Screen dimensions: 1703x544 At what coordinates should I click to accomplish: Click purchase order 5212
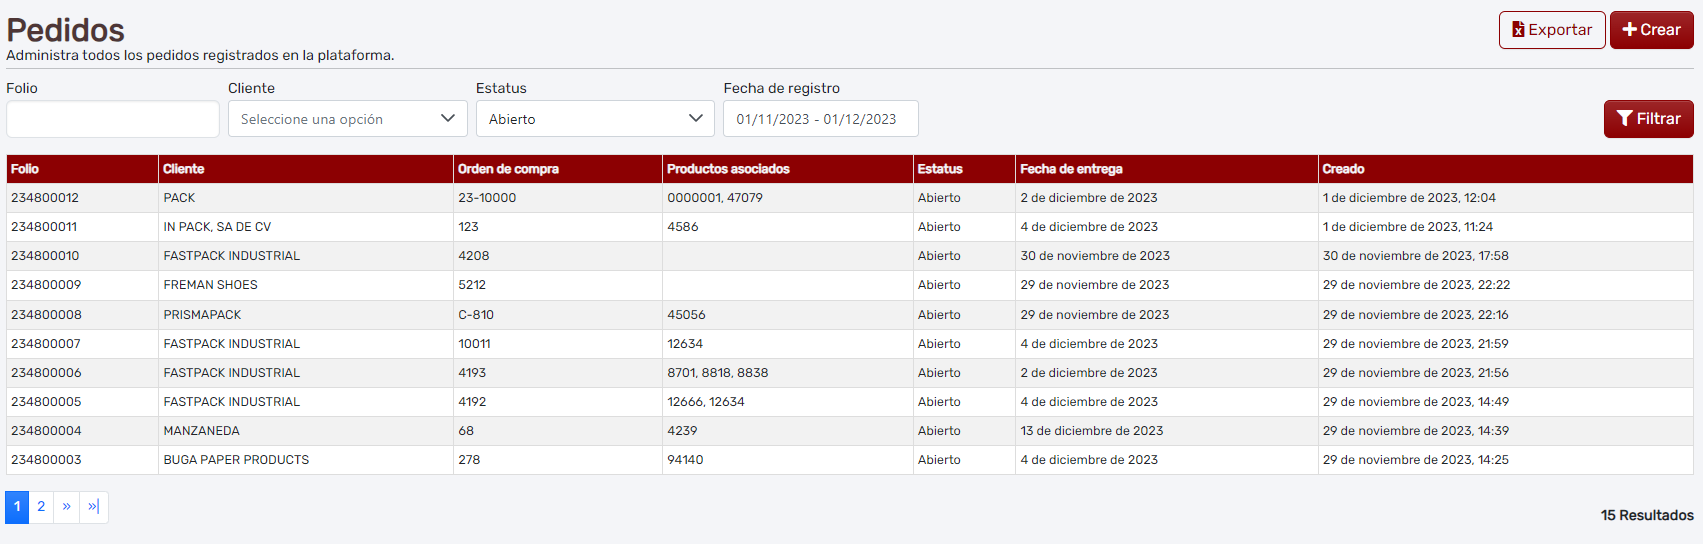pyautogui.click(x=472, y=285)
